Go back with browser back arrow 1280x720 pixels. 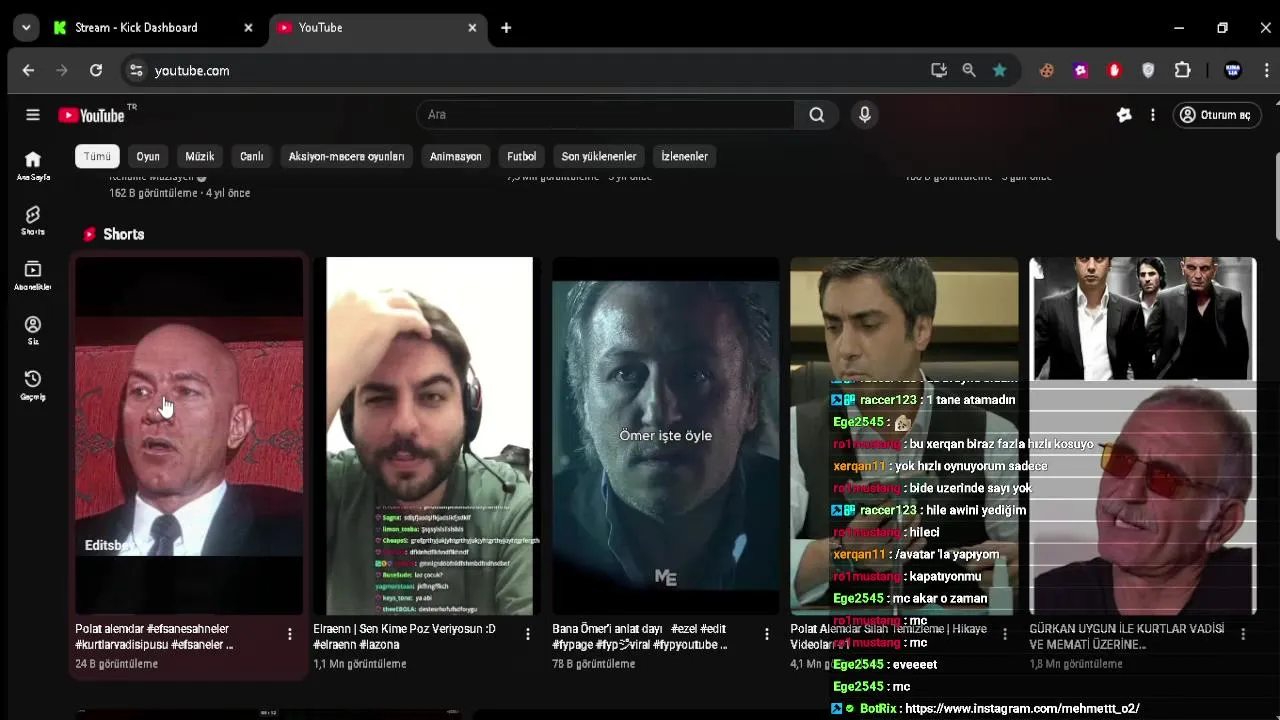(x=28, y=70)
